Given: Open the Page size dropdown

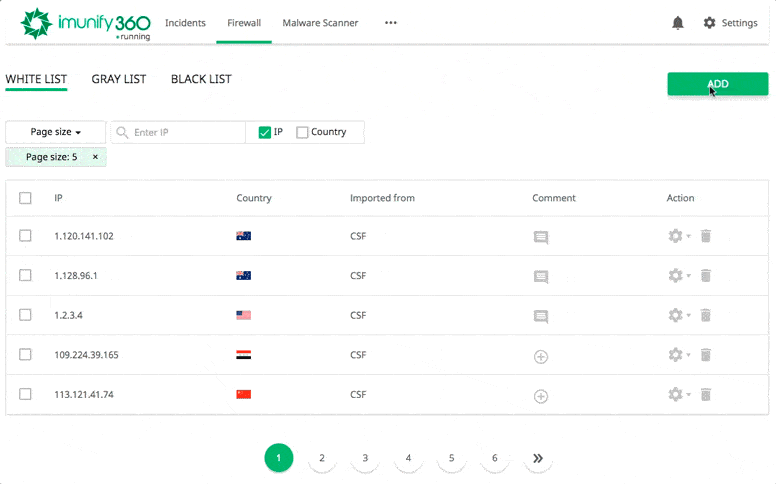Looking at the screenshot, I should click(55, 132).
